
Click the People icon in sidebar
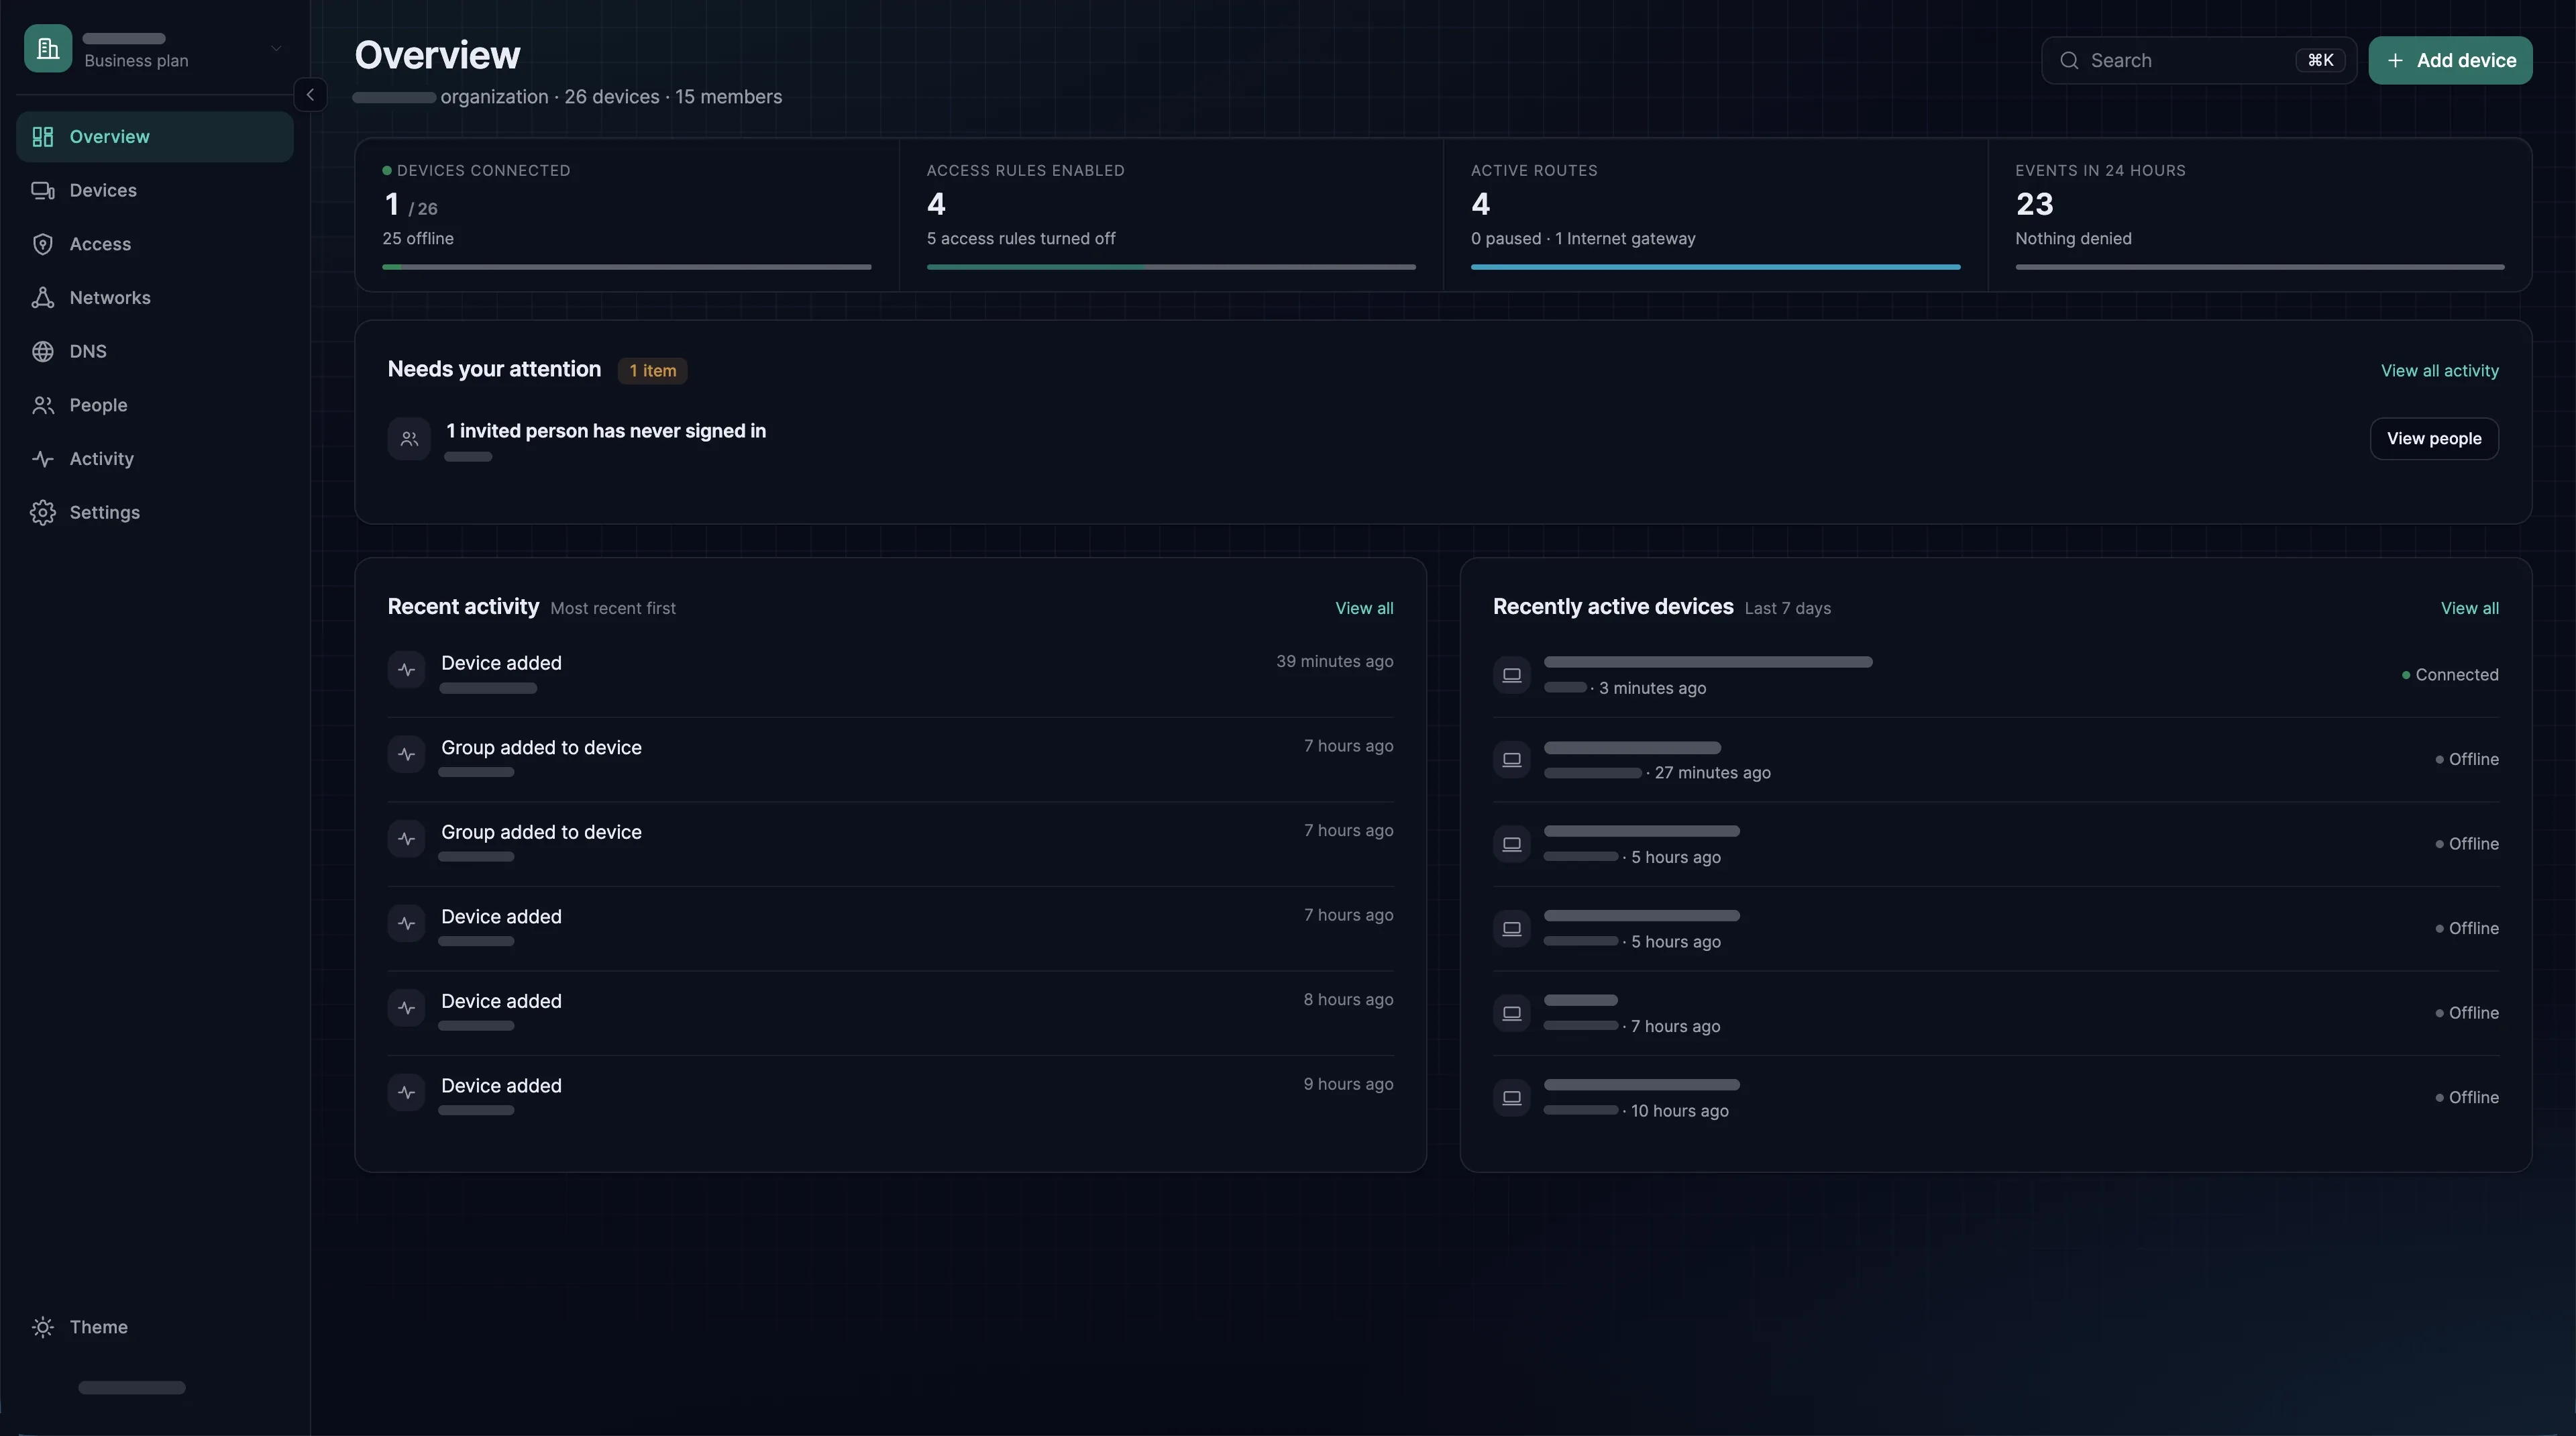click(x=42, y=405)
